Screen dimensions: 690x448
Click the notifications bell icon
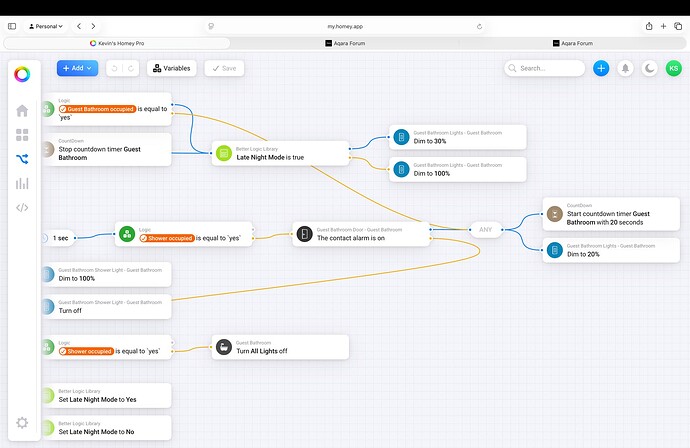tap(626, 68)
